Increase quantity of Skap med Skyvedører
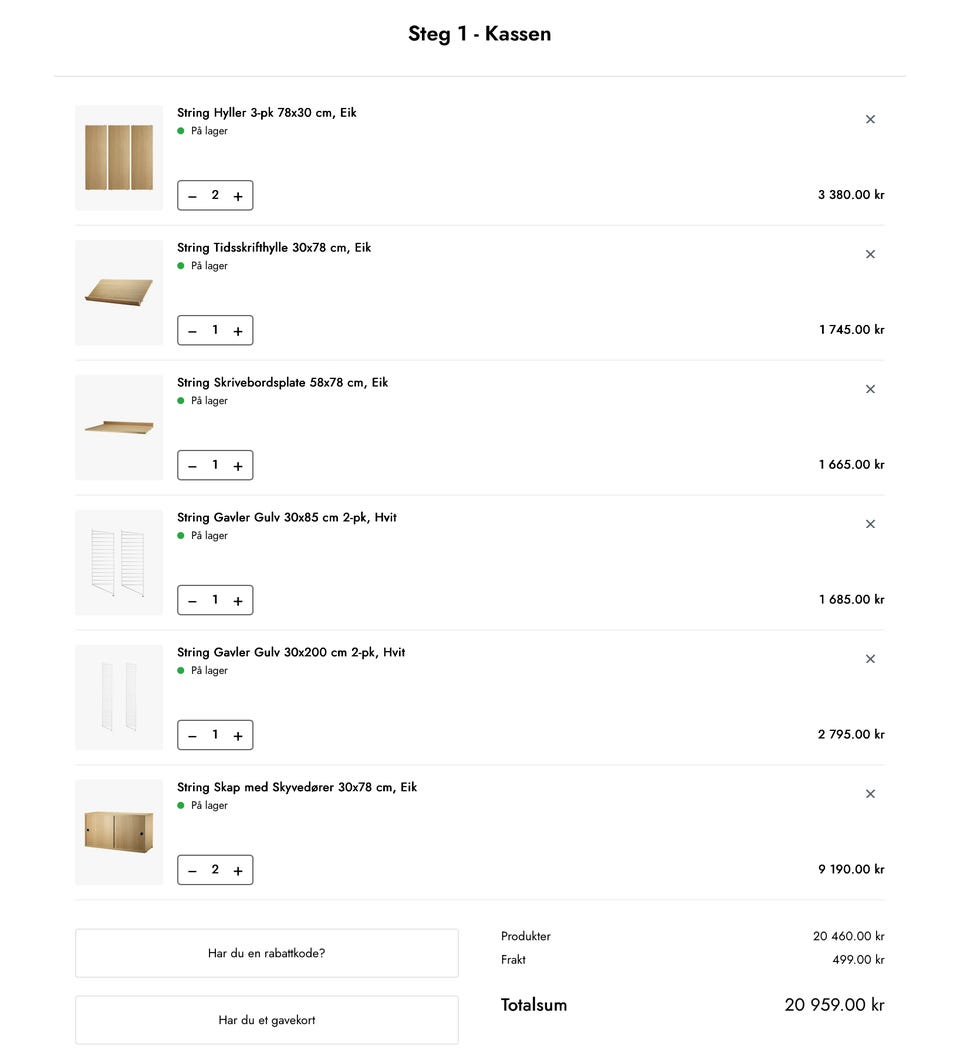The height and width of the screenshot is (1057, 960). pos(238,870)
